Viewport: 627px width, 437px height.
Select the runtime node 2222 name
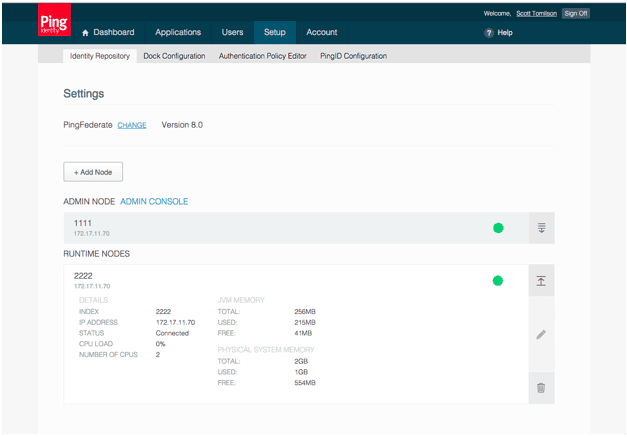83,276
